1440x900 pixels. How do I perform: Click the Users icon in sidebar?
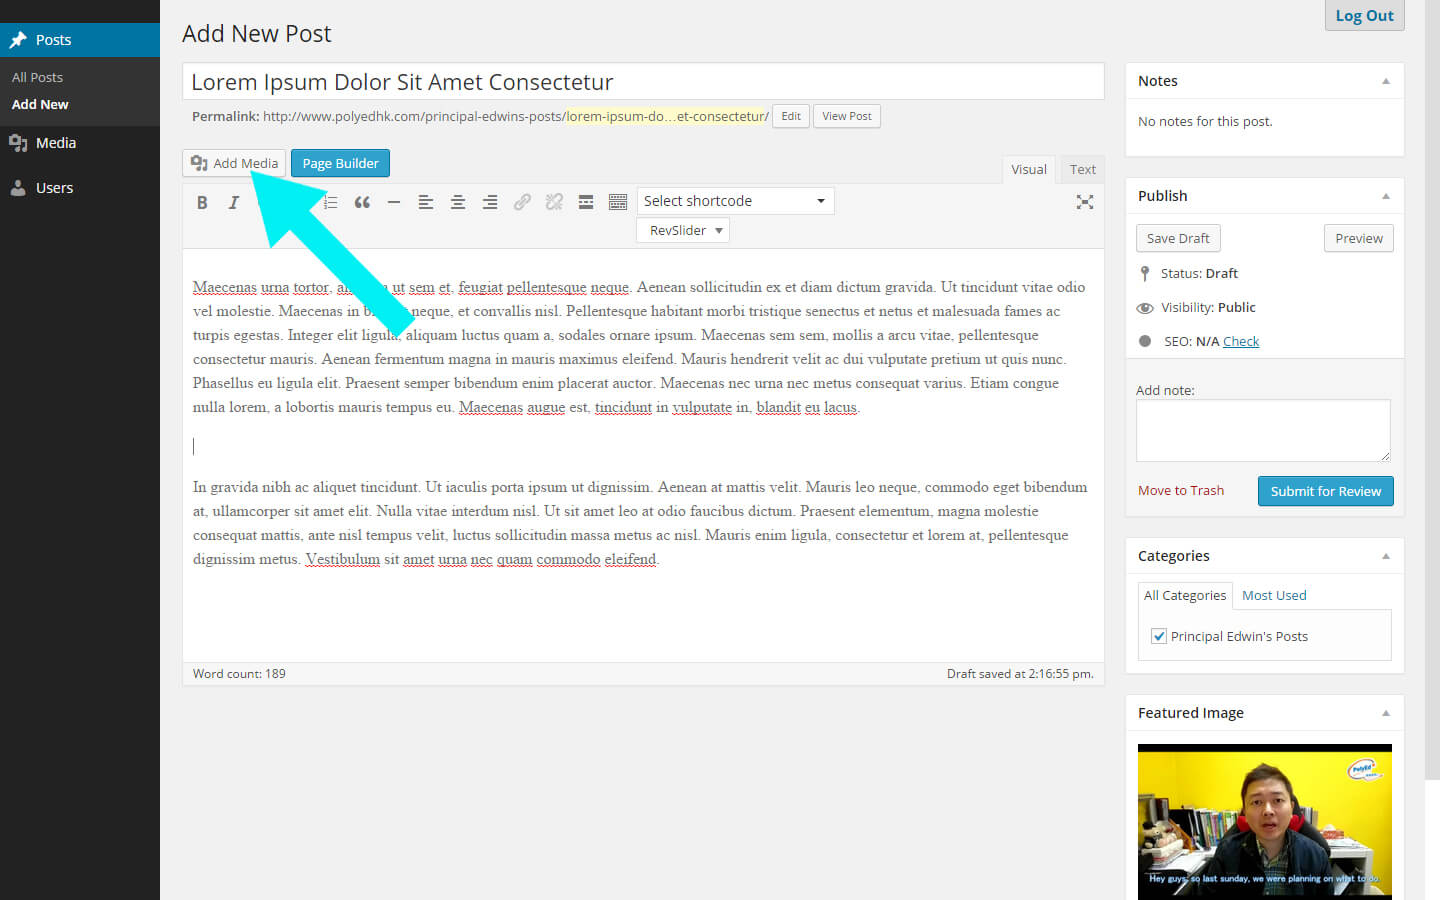click(x=18, y=188)
